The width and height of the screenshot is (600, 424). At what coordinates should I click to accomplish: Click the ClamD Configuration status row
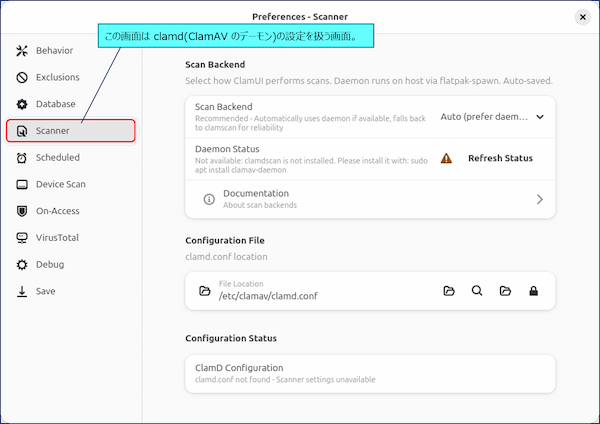(x=370, y=374)
